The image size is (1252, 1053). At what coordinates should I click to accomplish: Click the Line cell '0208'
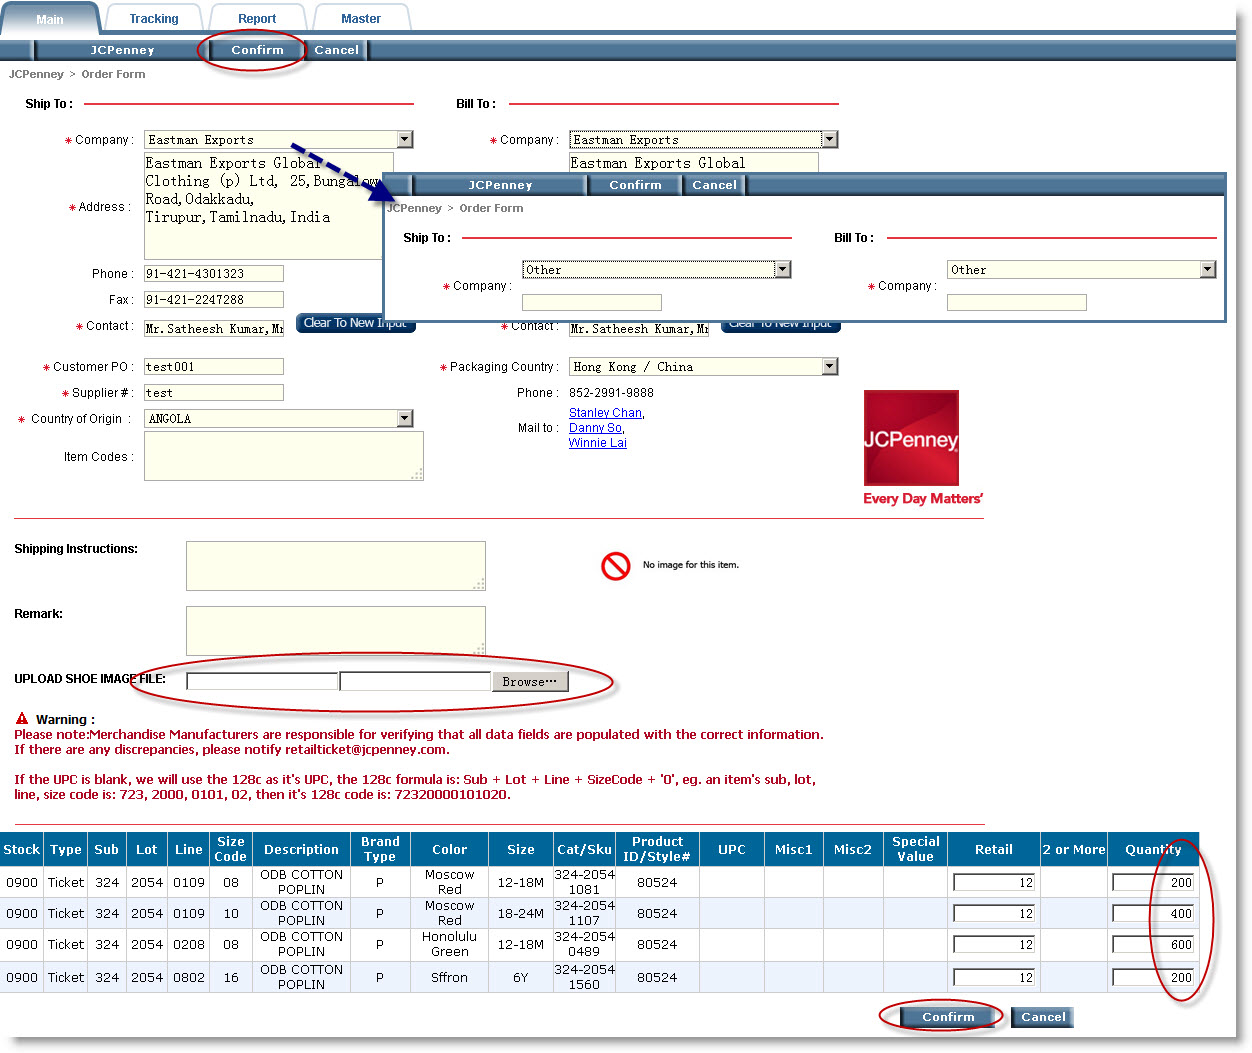tap(189, 945)
